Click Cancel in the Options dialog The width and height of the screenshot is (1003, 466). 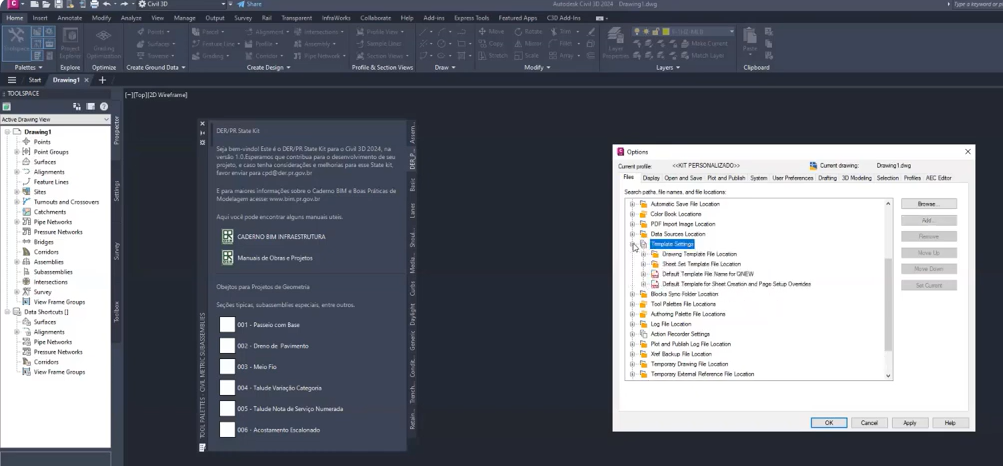[x=869, y=423]
